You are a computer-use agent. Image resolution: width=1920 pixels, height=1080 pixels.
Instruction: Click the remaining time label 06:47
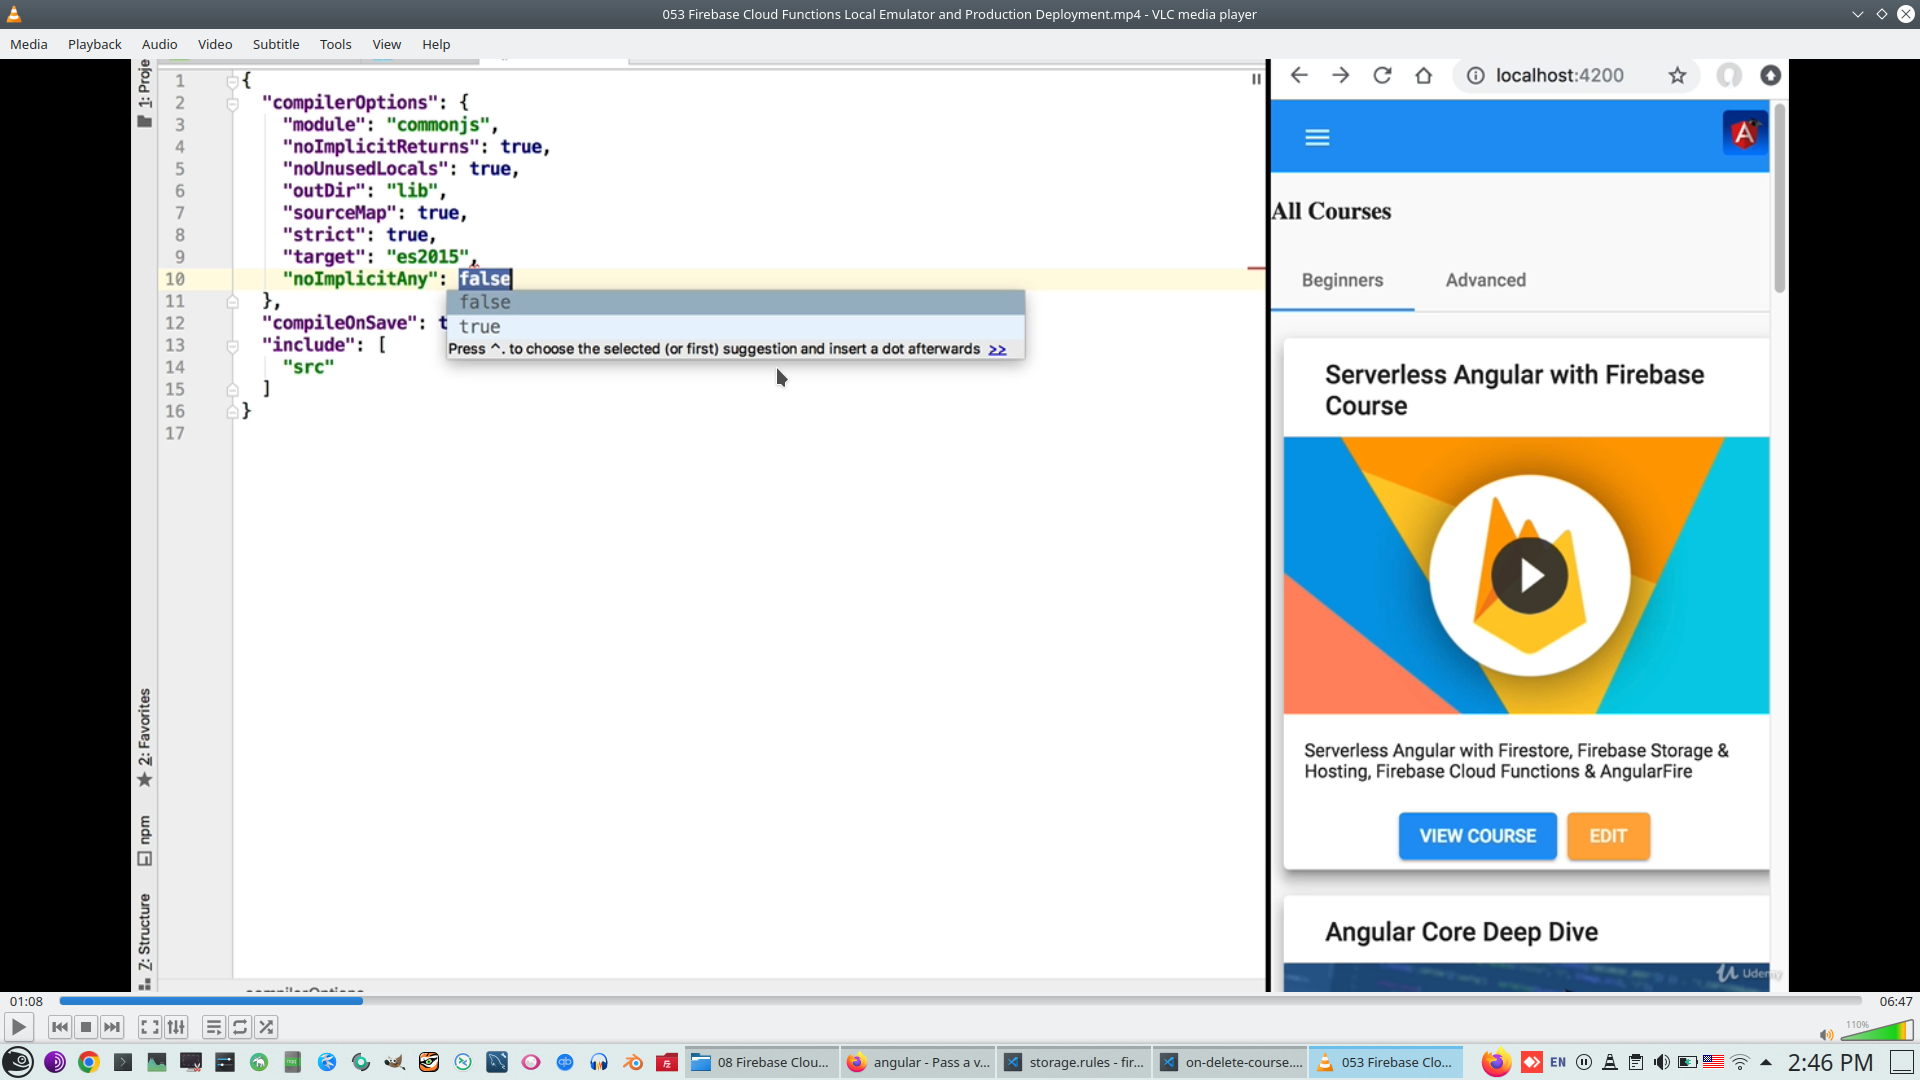[x=1895, y=1001]
